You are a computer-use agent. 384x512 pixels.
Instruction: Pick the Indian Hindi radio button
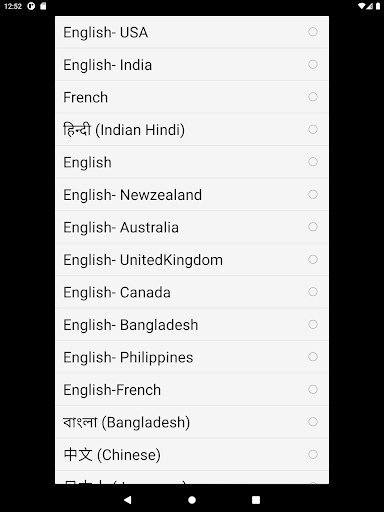click(x=313, y=129)
